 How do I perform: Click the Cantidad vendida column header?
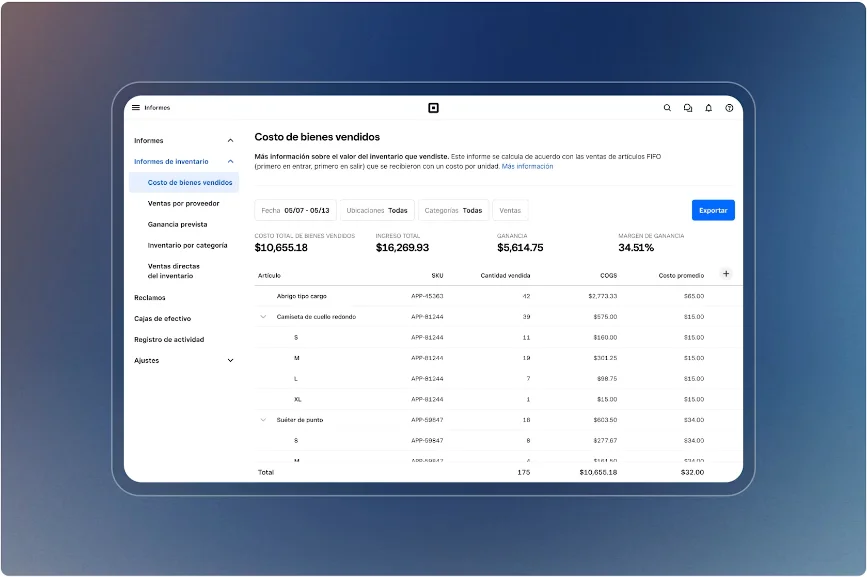pyautogui.click(x=505, y=275)
